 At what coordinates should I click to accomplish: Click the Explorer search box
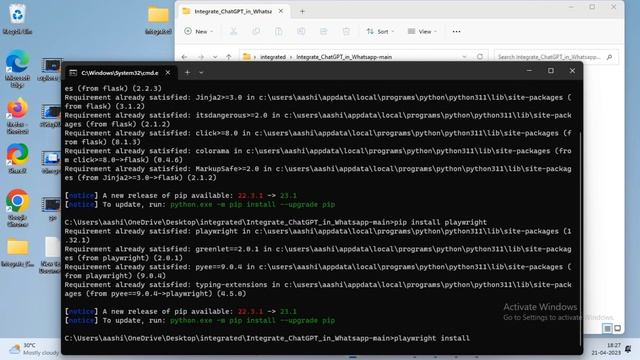coord(556,57)
